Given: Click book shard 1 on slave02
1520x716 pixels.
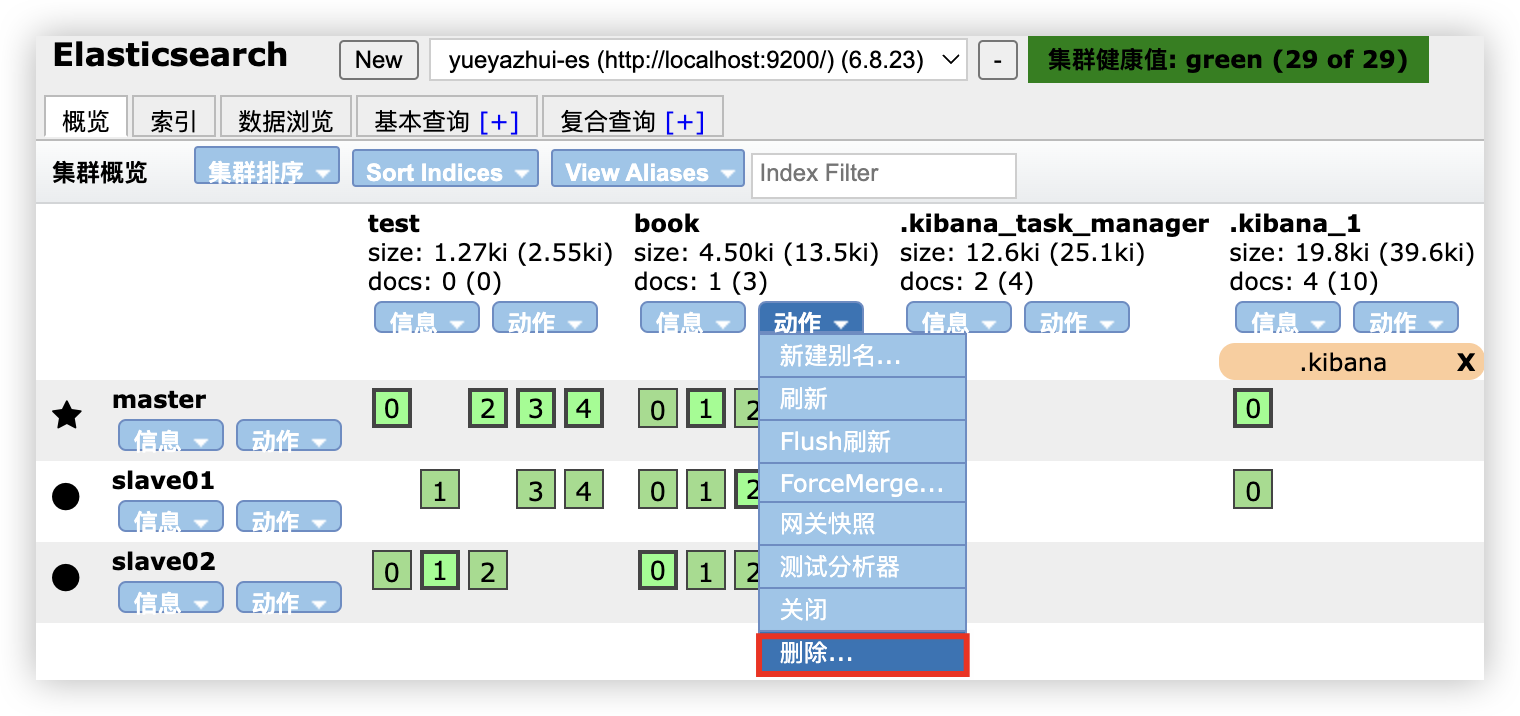Looking at the screenshot, I should [706, 571].
